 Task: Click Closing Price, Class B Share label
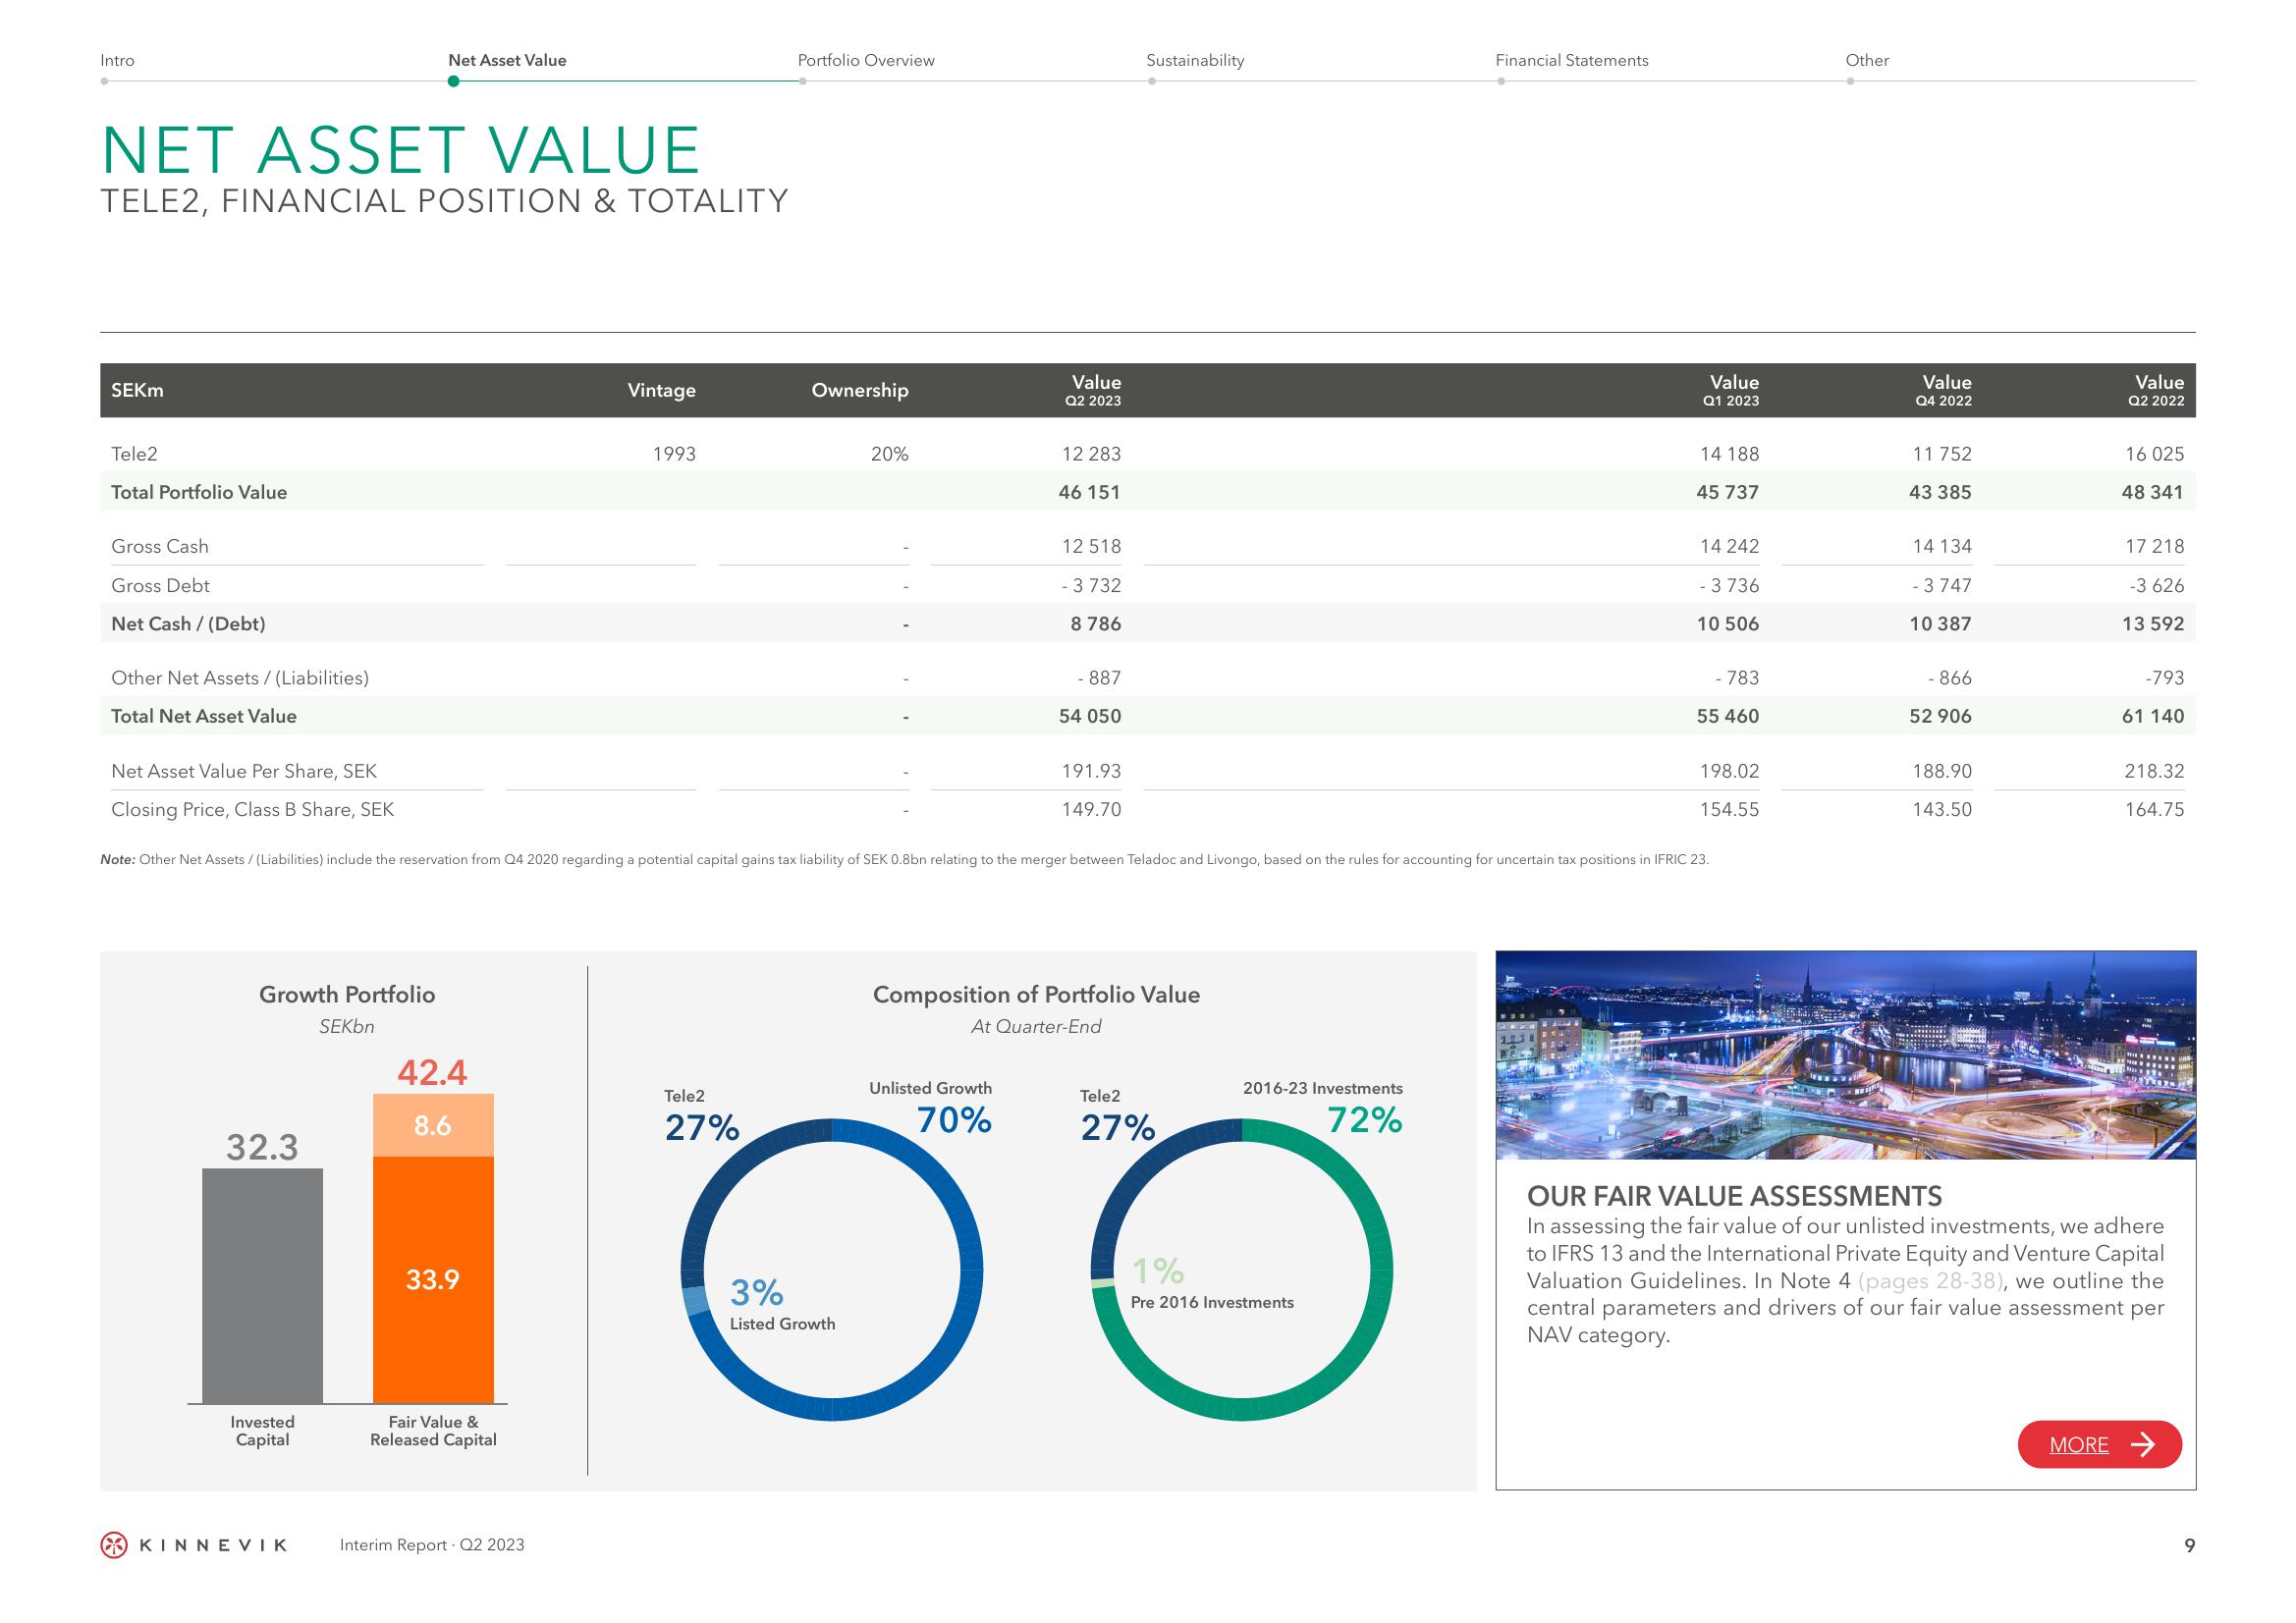252,809
